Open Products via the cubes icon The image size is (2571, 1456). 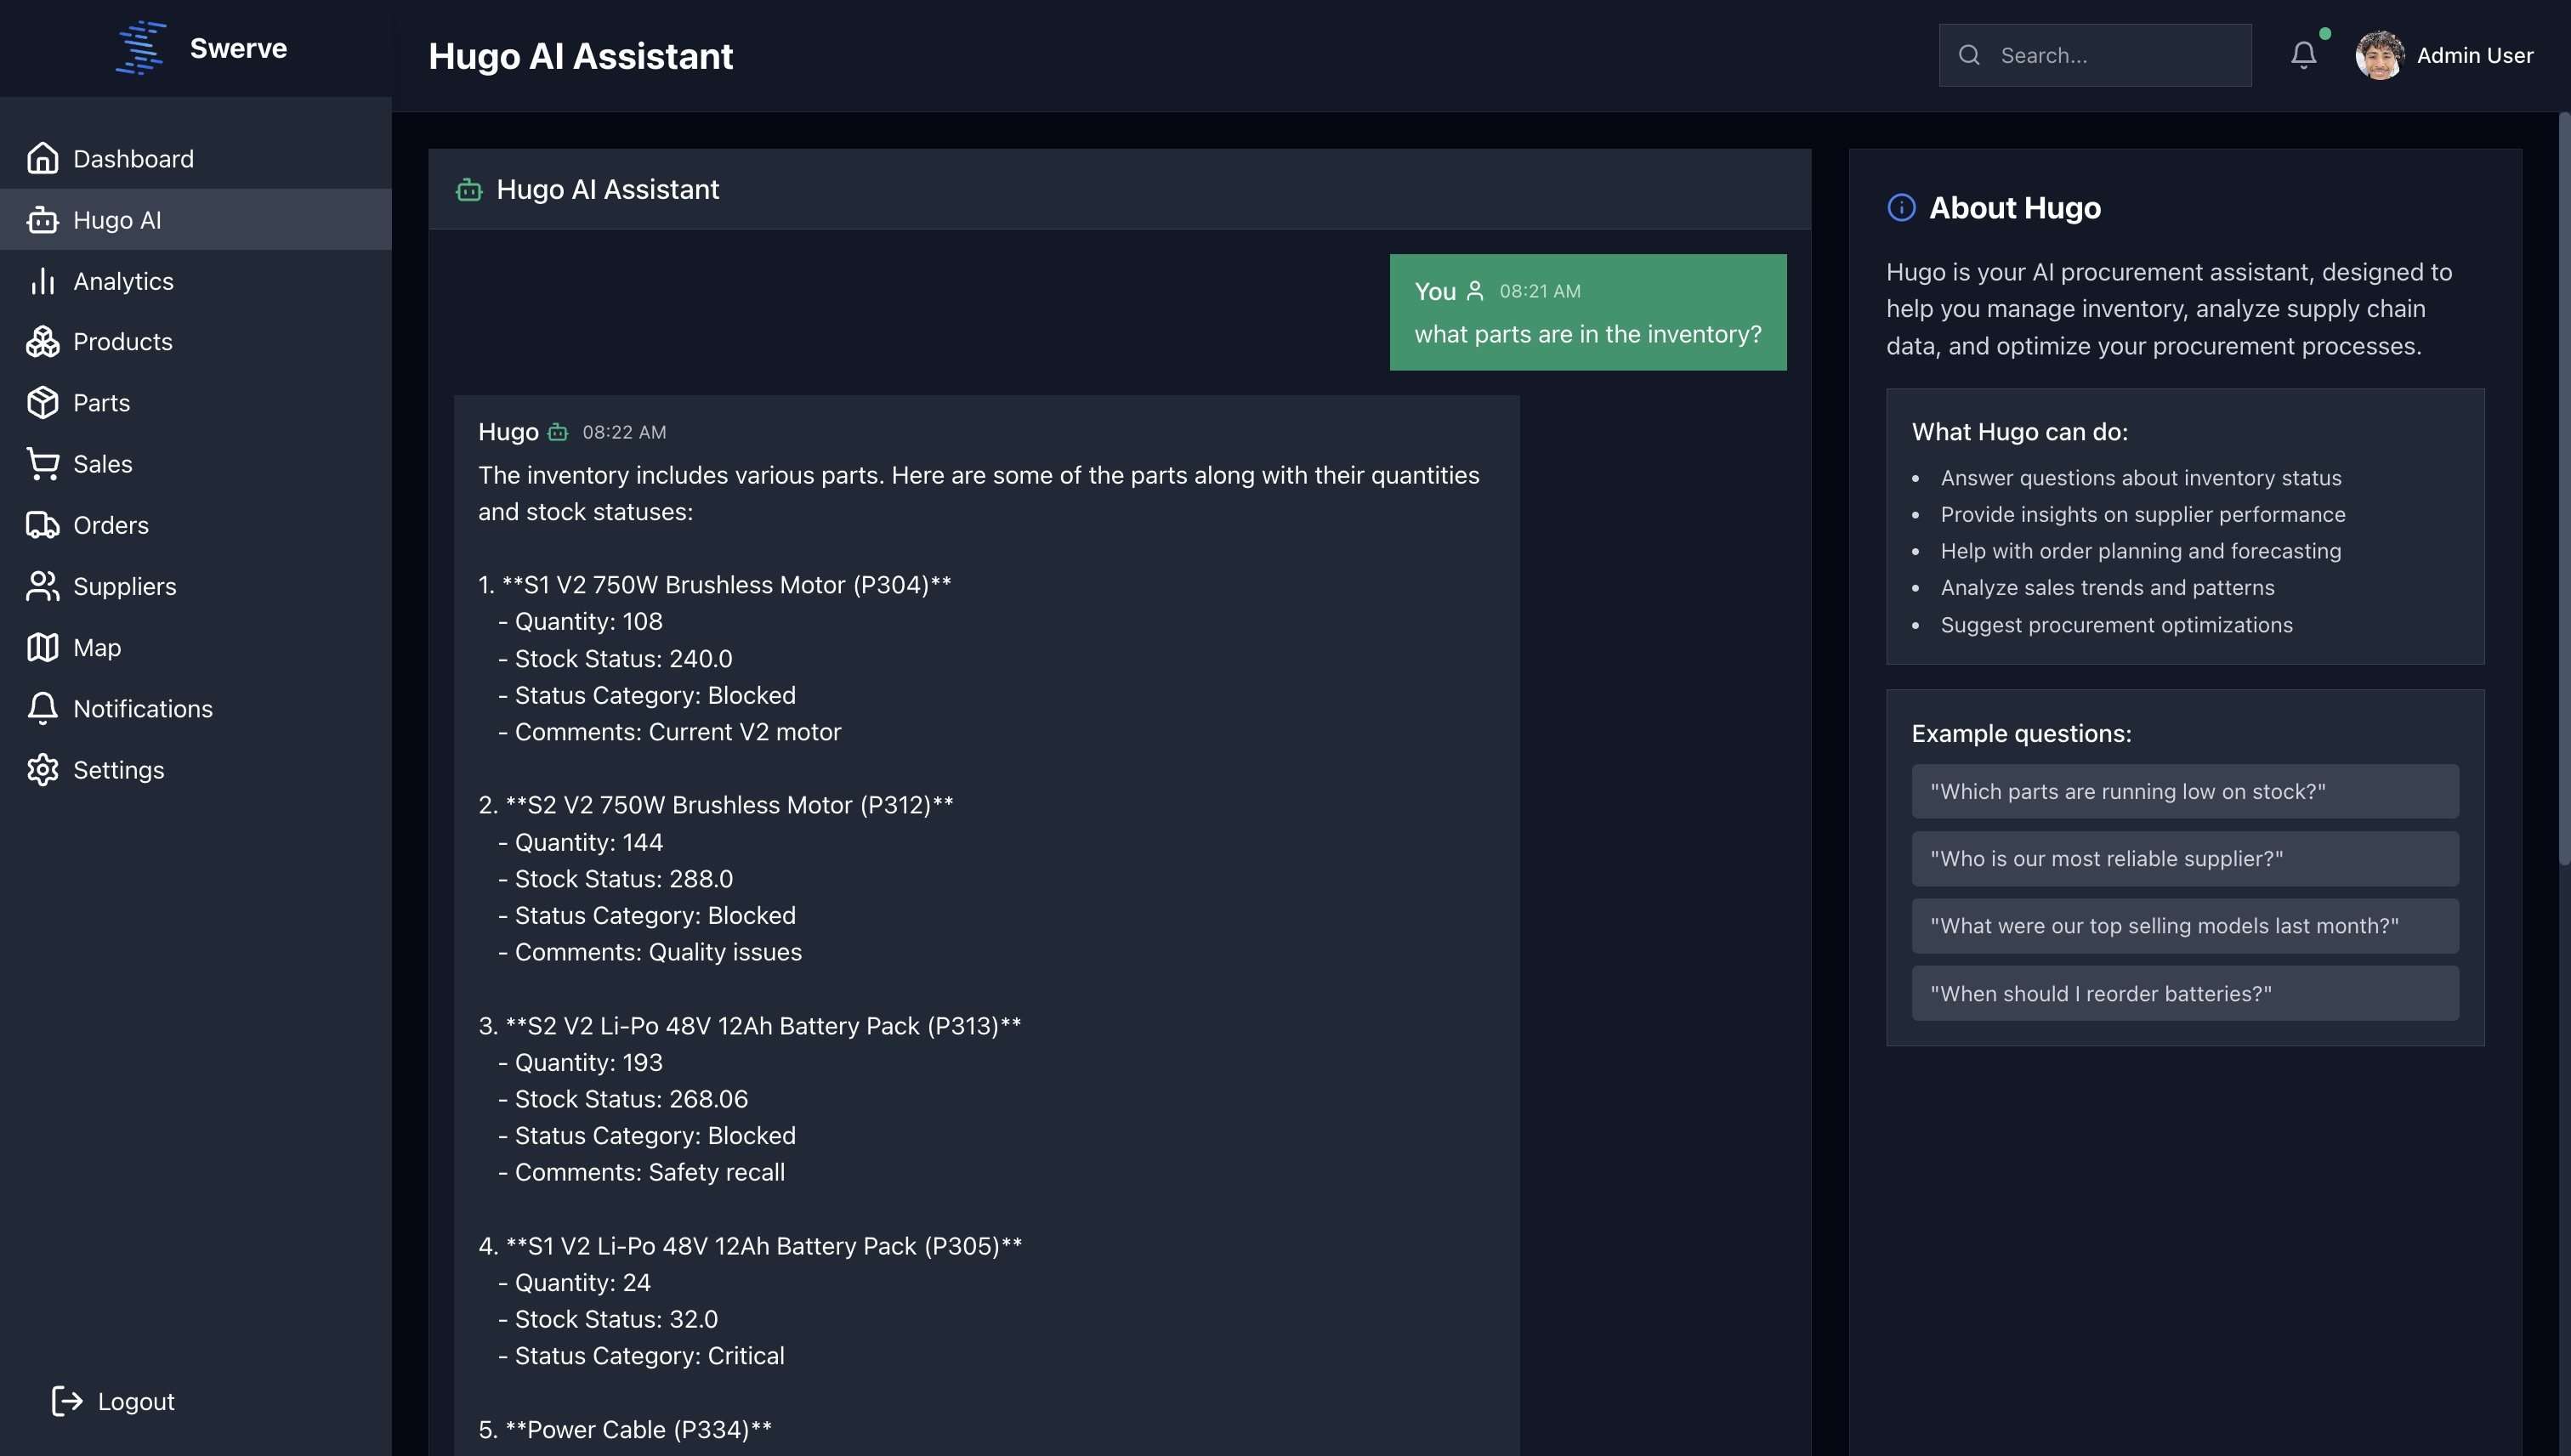pos(42,342)
